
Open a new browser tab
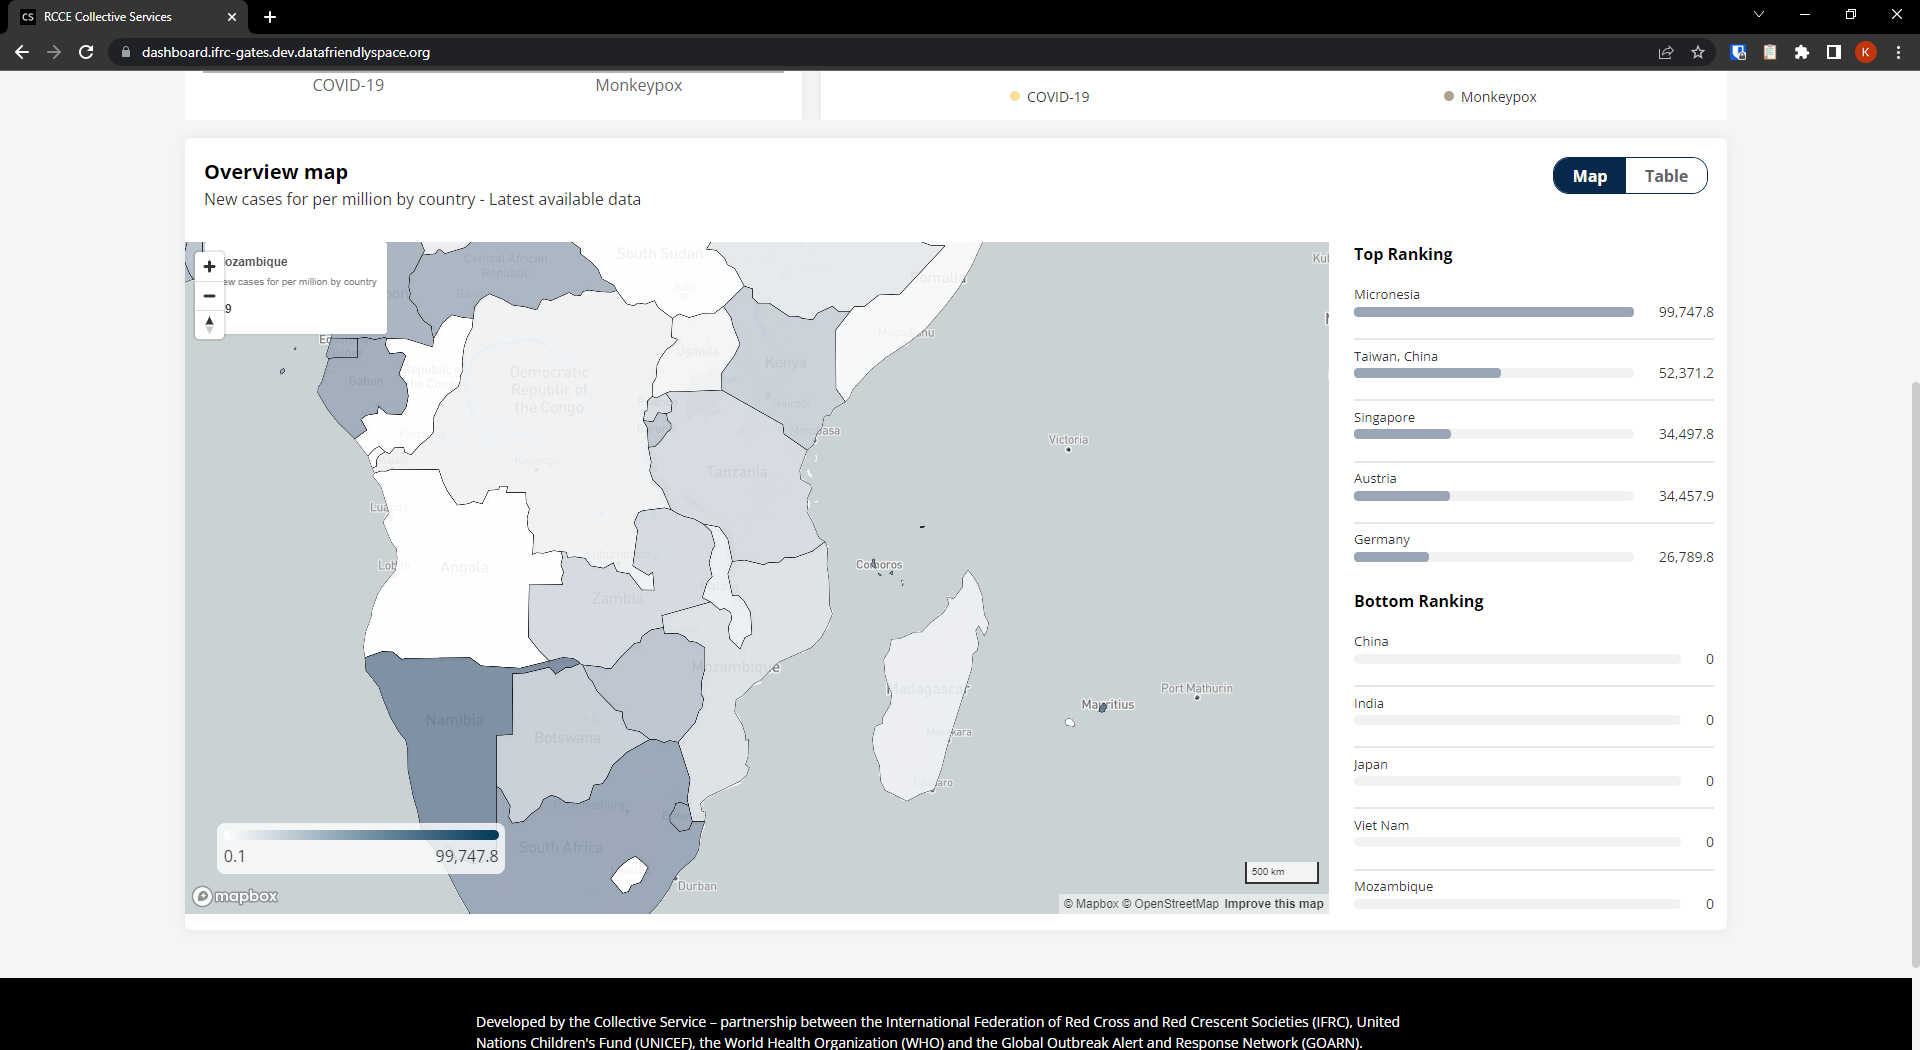coord(270,17)
